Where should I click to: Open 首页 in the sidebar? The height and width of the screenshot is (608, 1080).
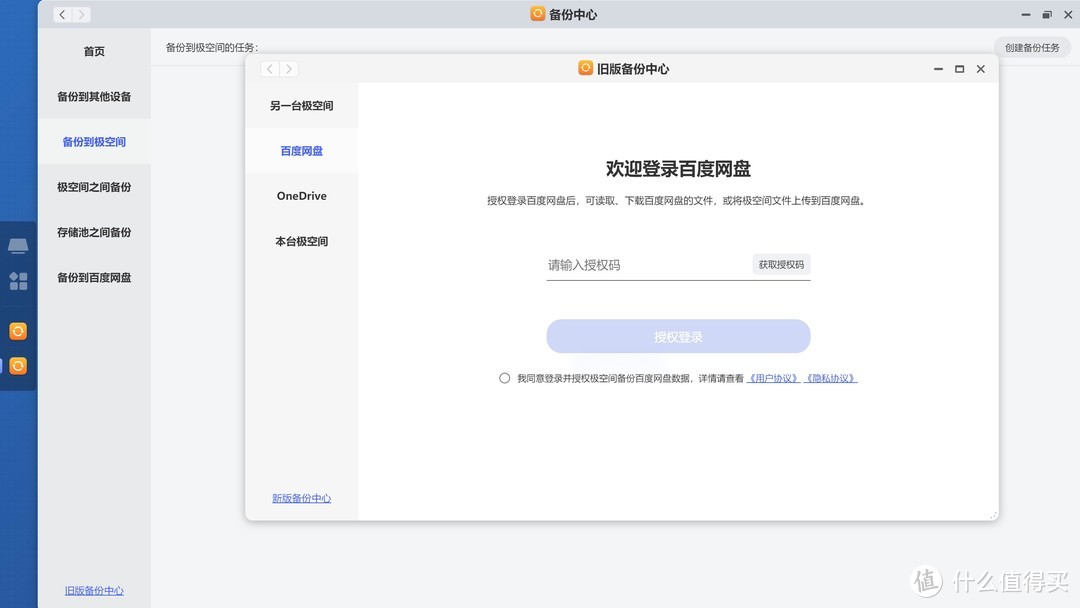pyautogui.click(x=93, y=51)
